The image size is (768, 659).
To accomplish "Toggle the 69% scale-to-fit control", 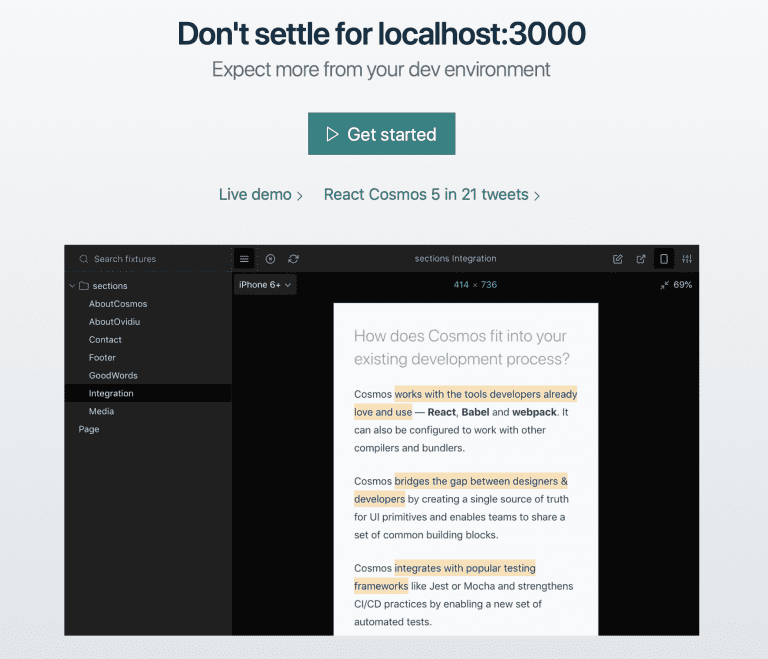I will (676, 285).
